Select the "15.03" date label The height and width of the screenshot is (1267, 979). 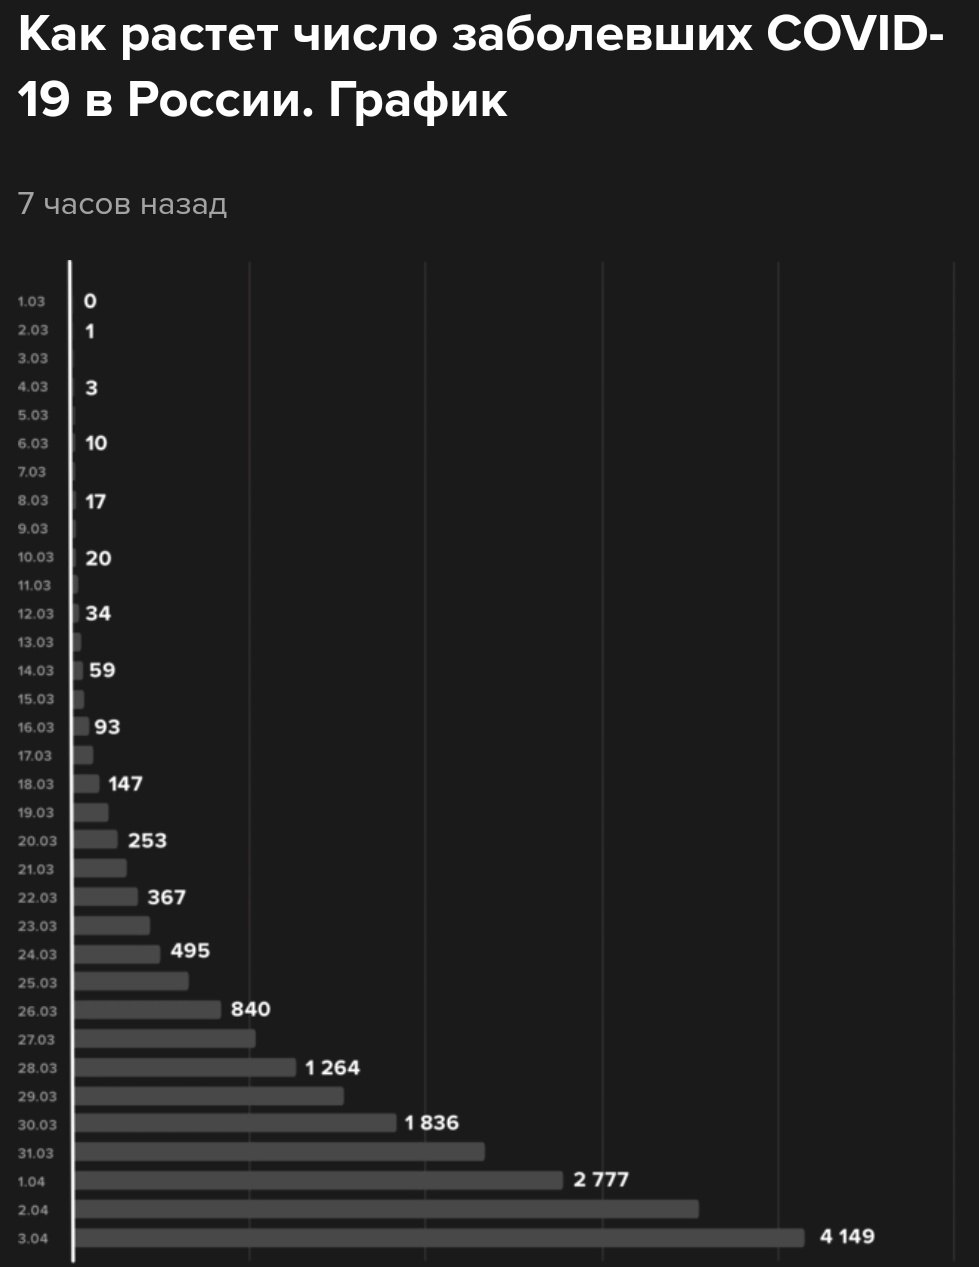36,699
